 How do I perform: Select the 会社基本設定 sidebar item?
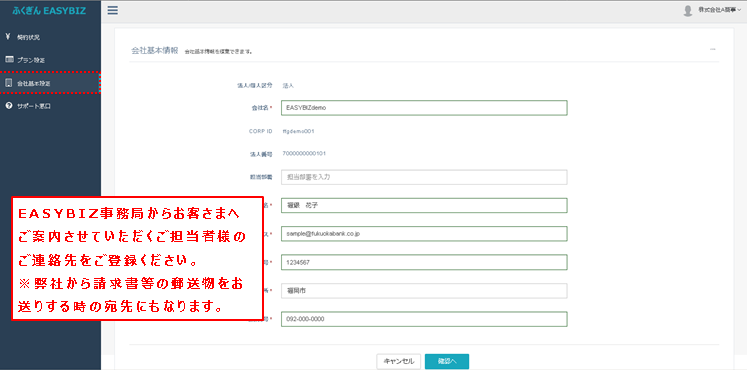[x=50, y=83]
